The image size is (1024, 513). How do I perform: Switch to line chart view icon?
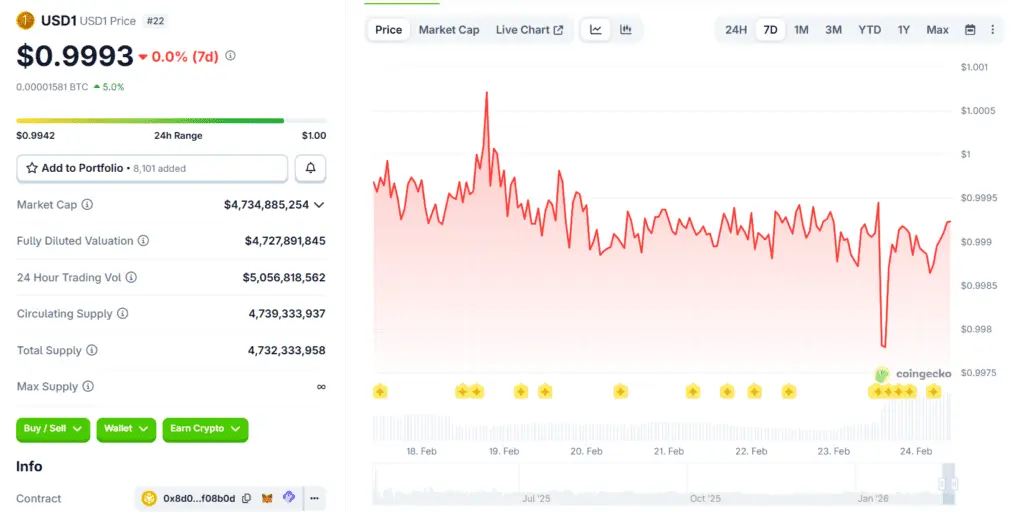[596, 30]
